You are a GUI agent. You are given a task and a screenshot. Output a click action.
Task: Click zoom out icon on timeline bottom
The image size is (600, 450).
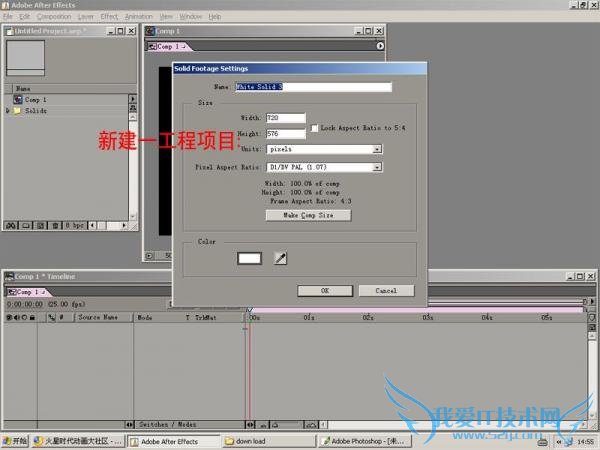pyautogui.click(x=264, y=425)
